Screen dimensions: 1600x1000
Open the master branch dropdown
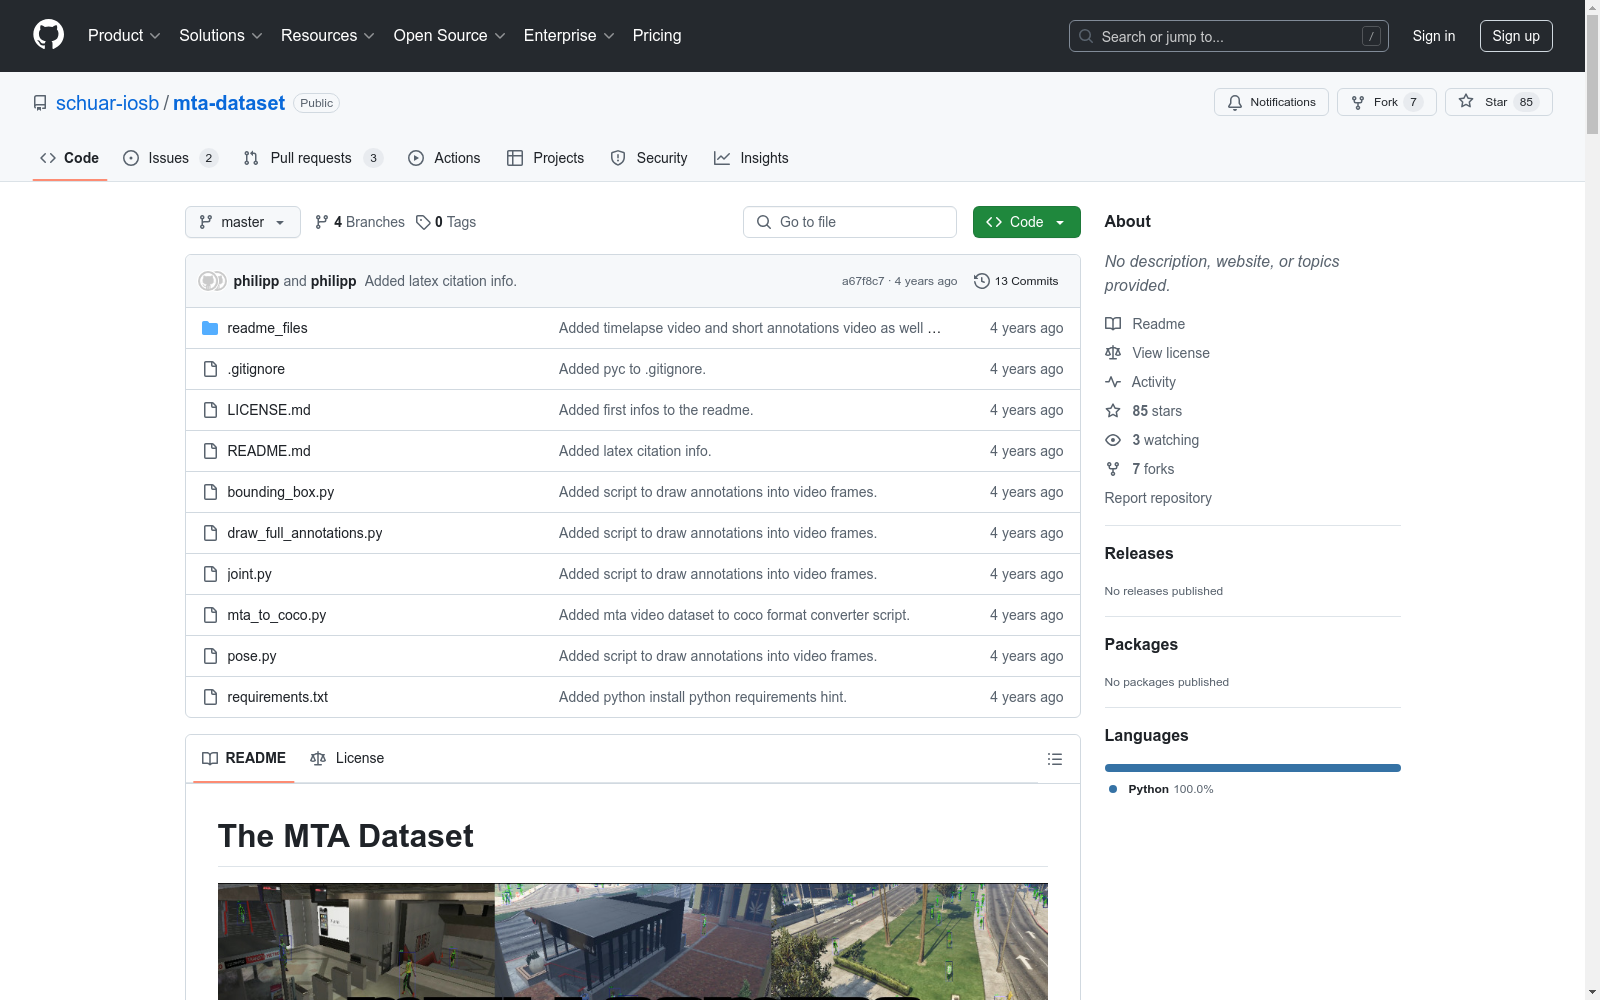pos(243,222)
